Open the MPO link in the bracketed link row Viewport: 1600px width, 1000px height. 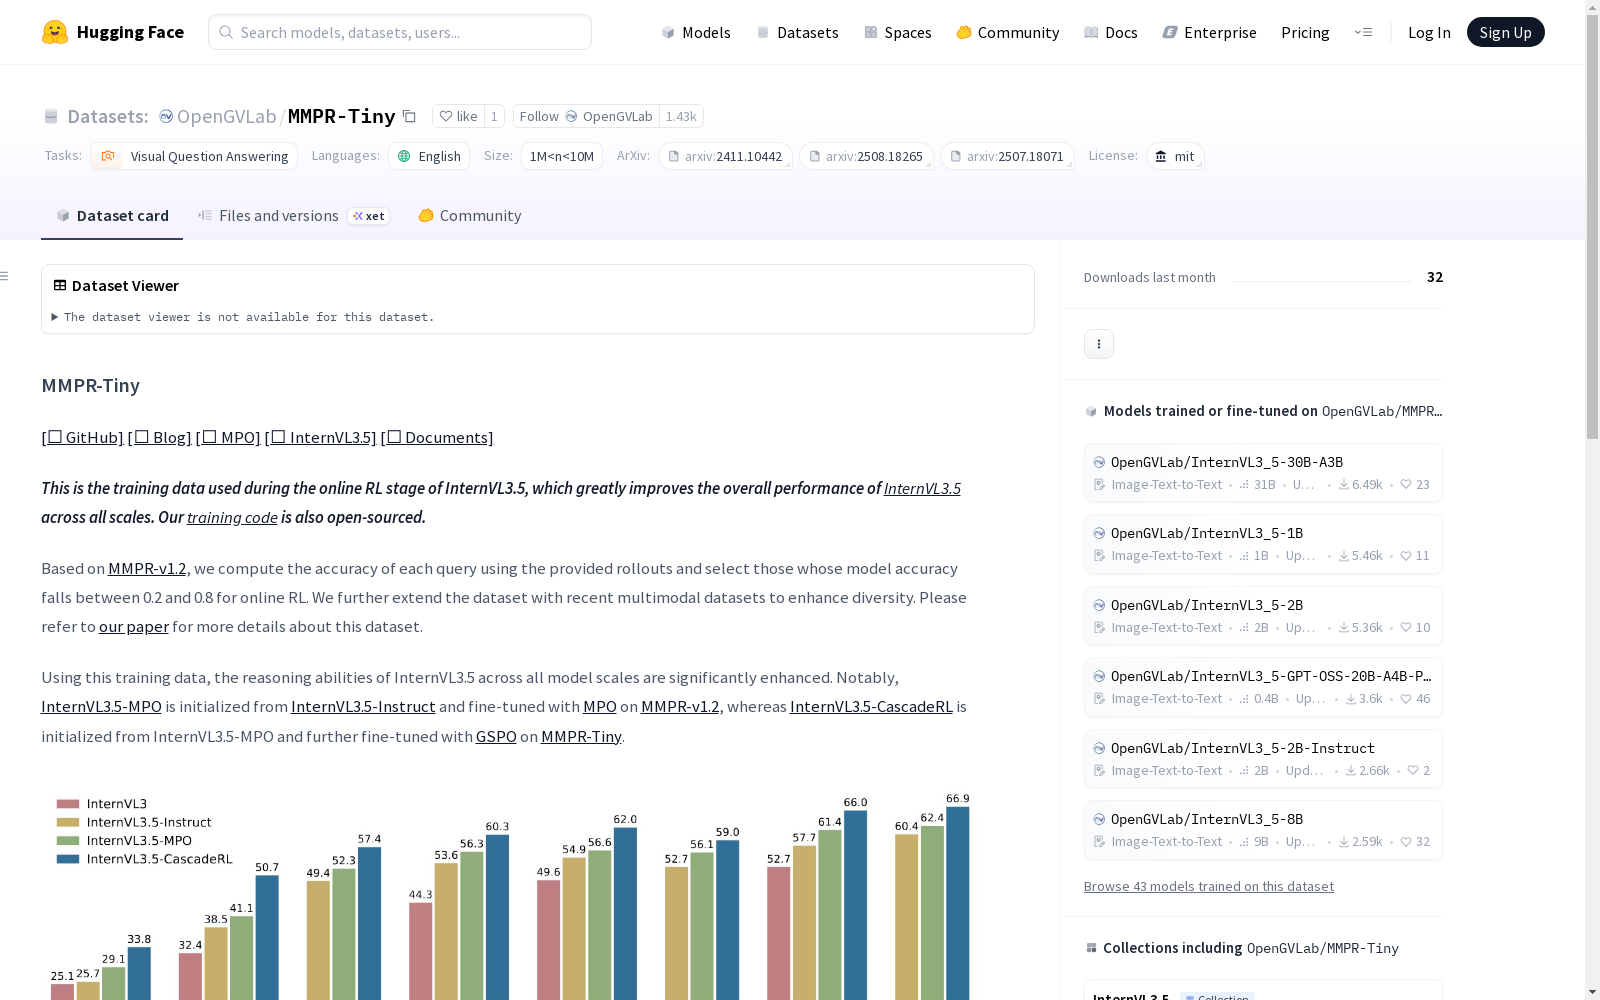point(228,437)
